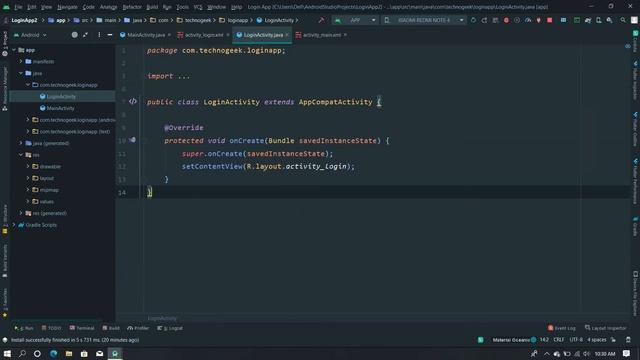640x360 pixels.
Task: Collapse the app tree node
Action: 14,50
